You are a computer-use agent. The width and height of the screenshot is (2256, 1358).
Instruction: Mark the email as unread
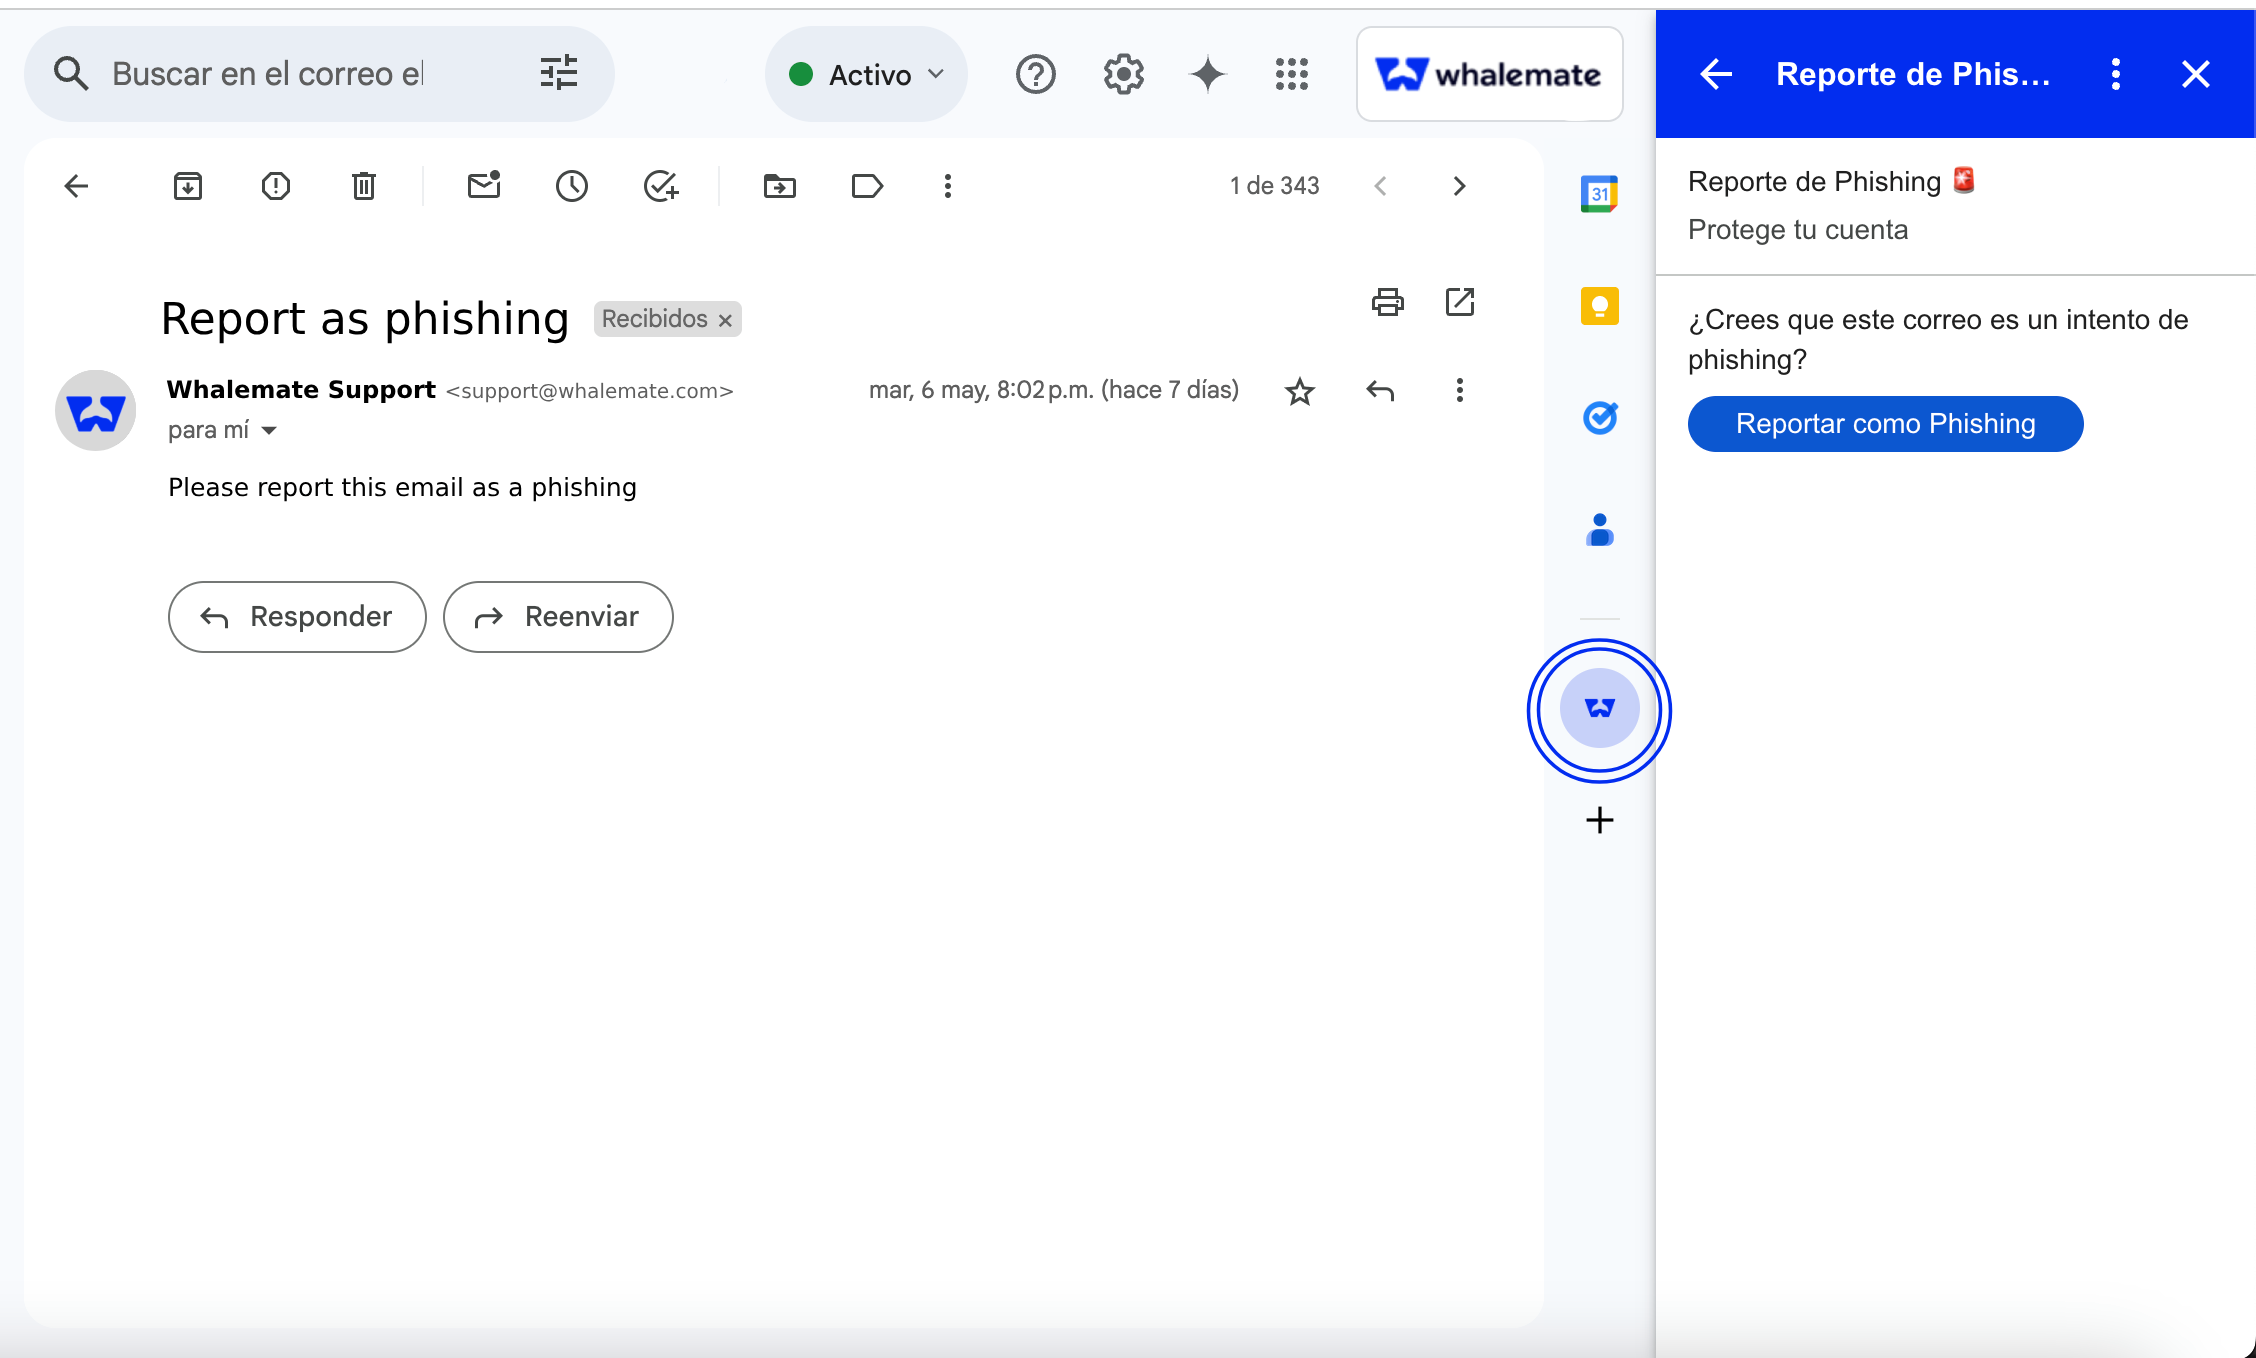[x=484, y=186]
